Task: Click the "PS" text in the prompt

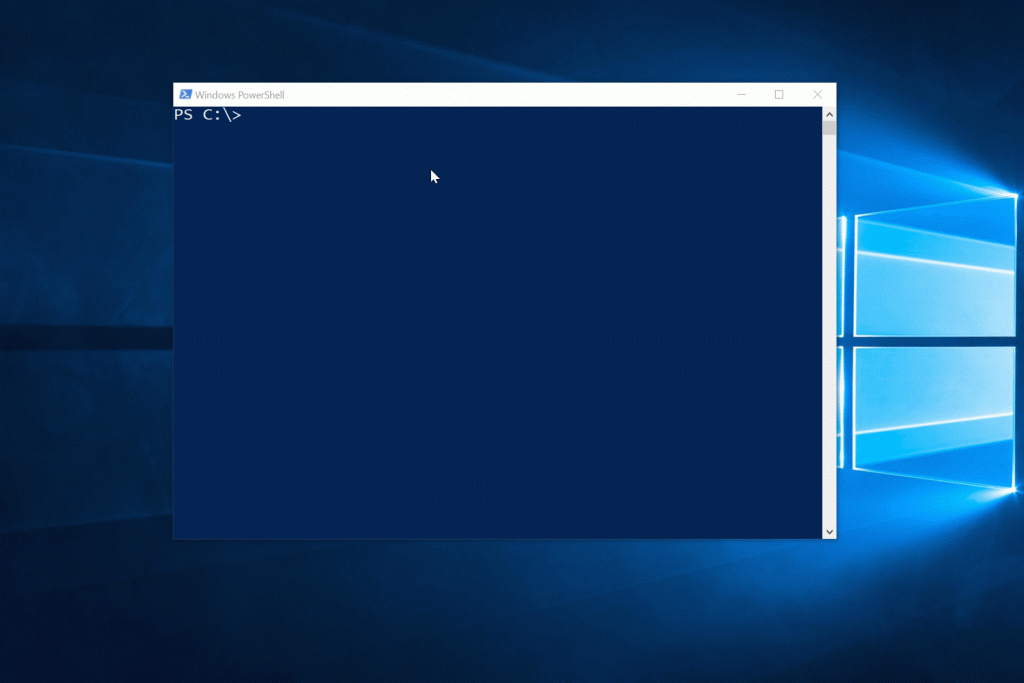Action: (184, 115)
